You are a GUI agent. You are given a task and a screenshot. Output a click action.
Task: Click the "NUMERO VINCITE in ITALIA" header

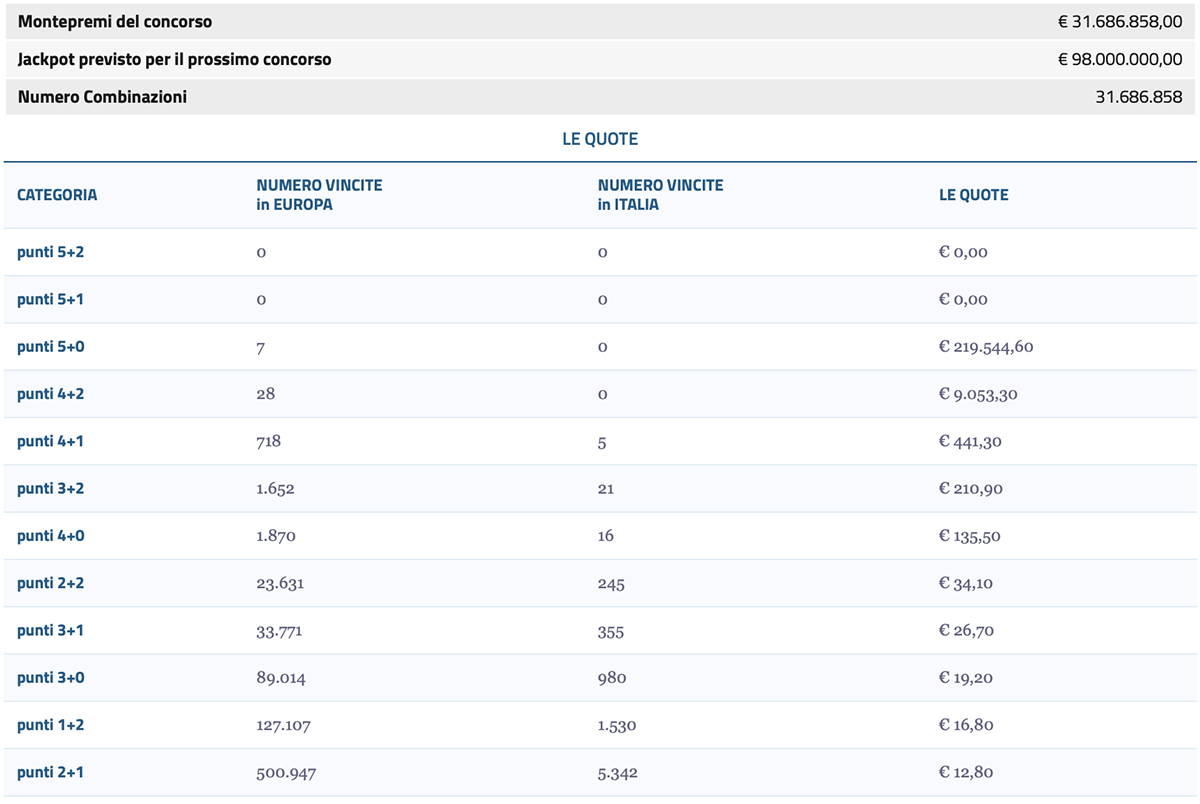point(660,195)
